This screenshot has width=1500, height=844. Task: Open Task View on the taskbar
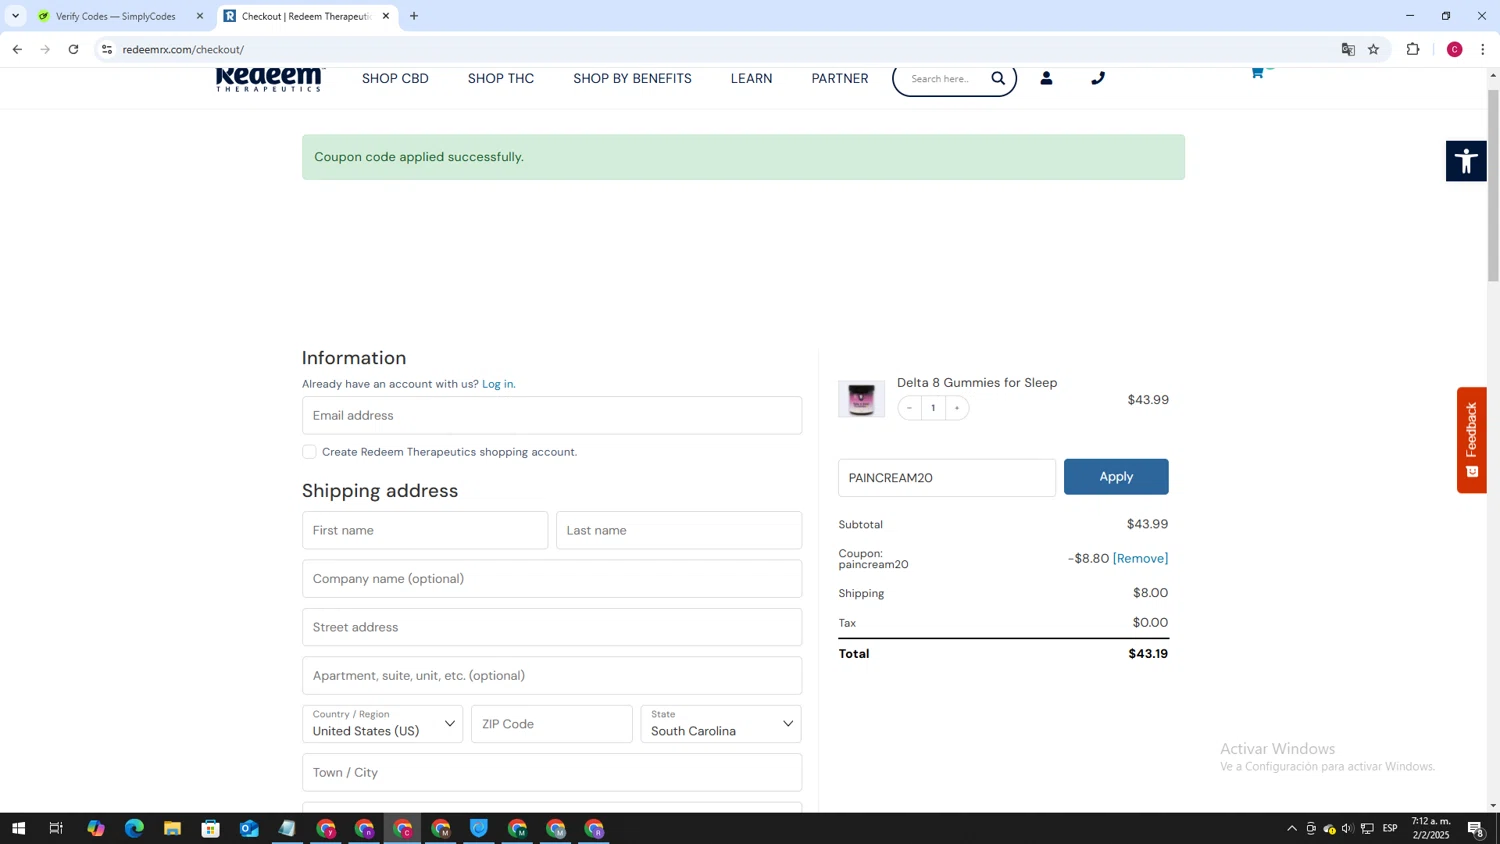[x=56, y=828]
